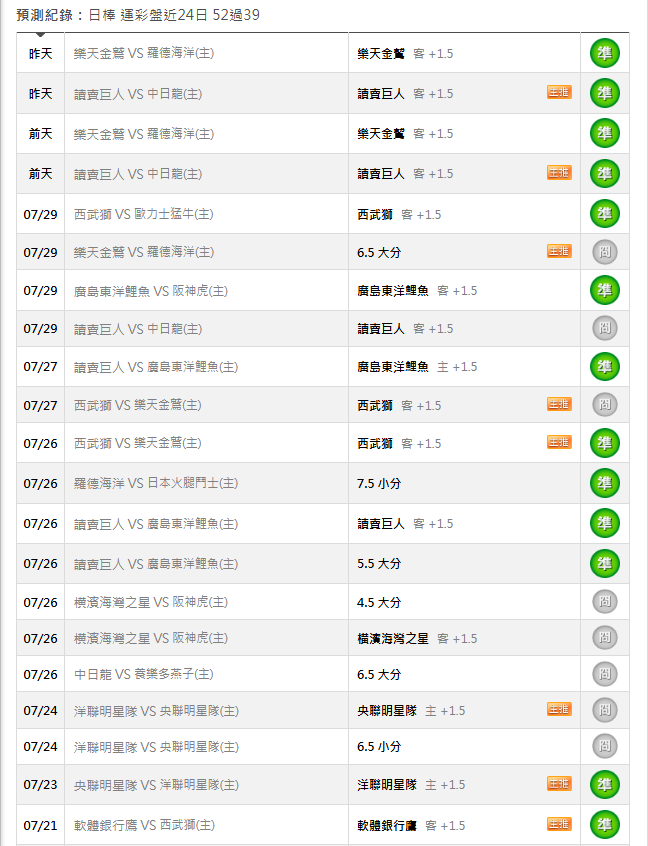648x846 pixels.
Task: Click the 主推 badge on the 07/26 西武獅 row
Action: coord(559,442)
